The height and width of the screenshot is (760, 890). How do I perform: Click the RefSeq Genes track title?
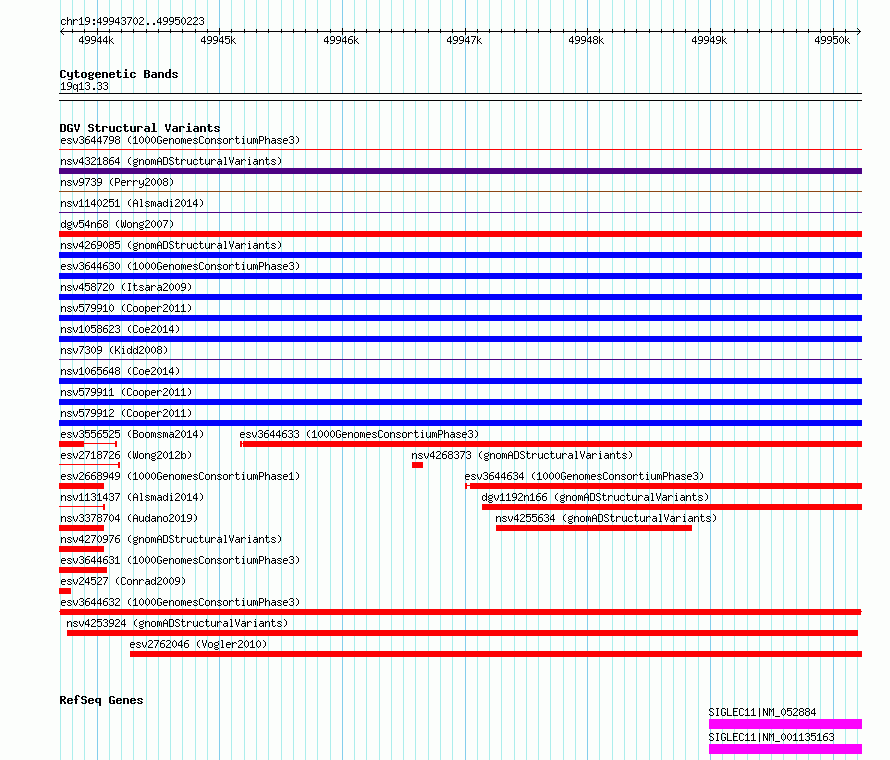pos(101,700)
